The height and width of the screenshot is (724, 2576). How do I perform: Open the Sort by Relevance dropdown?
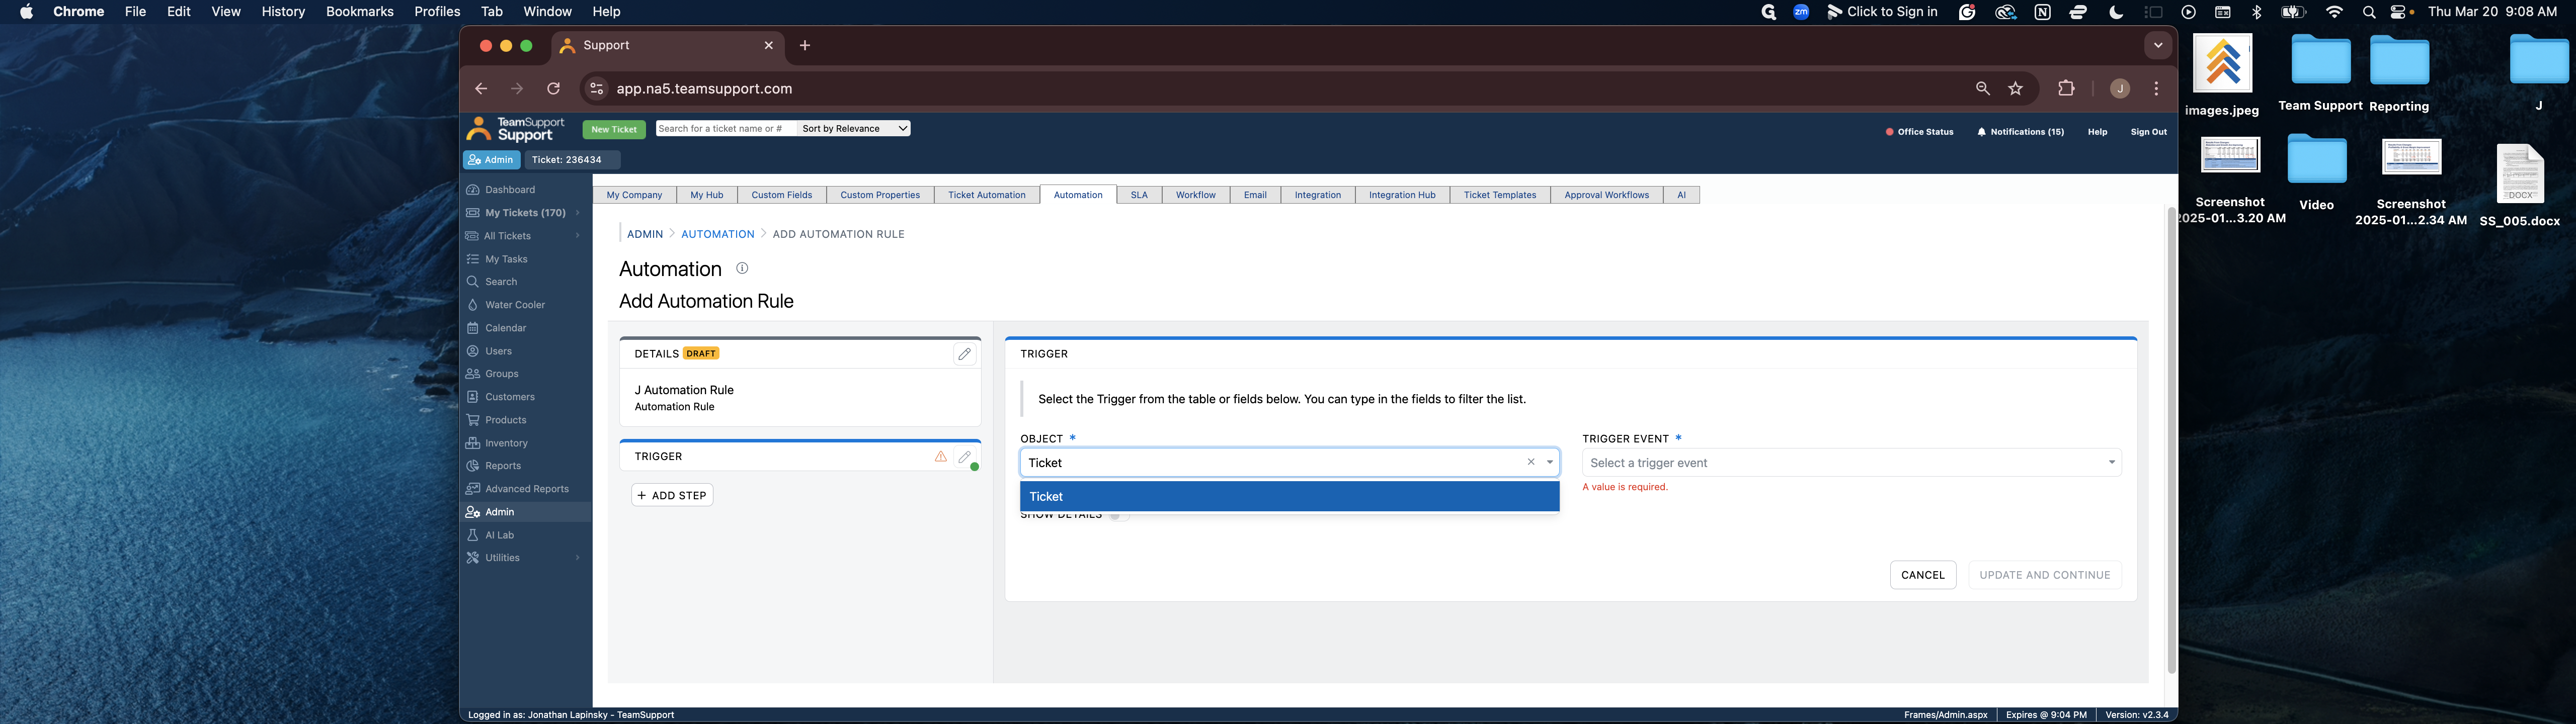click(853, 128)
